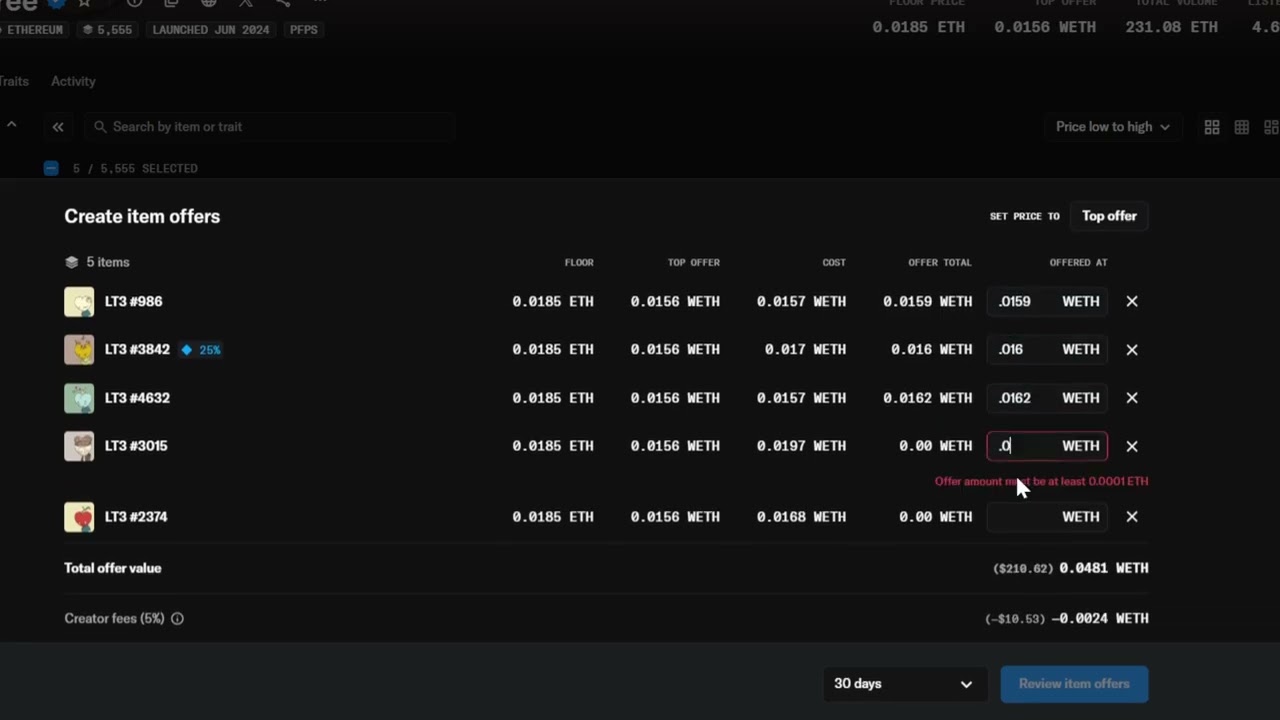
Task: Set price to Top offer
Action: point(1109,216)
